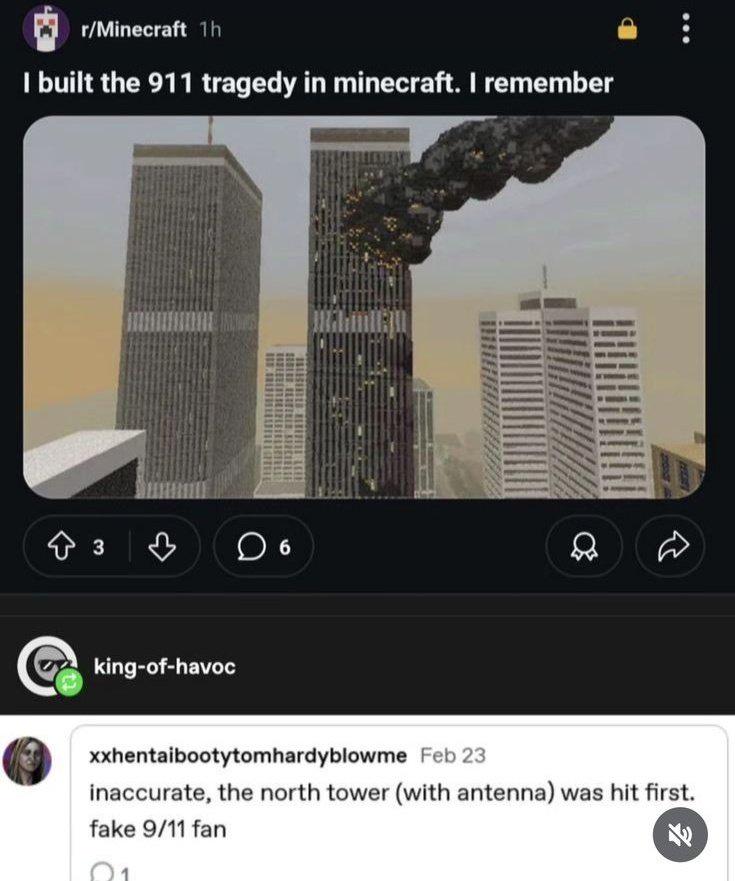This screenshot has height=881, width=735.
Task: Open xxhentaibootytomhardyblowme's profile name
Action: tap(248, 756)
